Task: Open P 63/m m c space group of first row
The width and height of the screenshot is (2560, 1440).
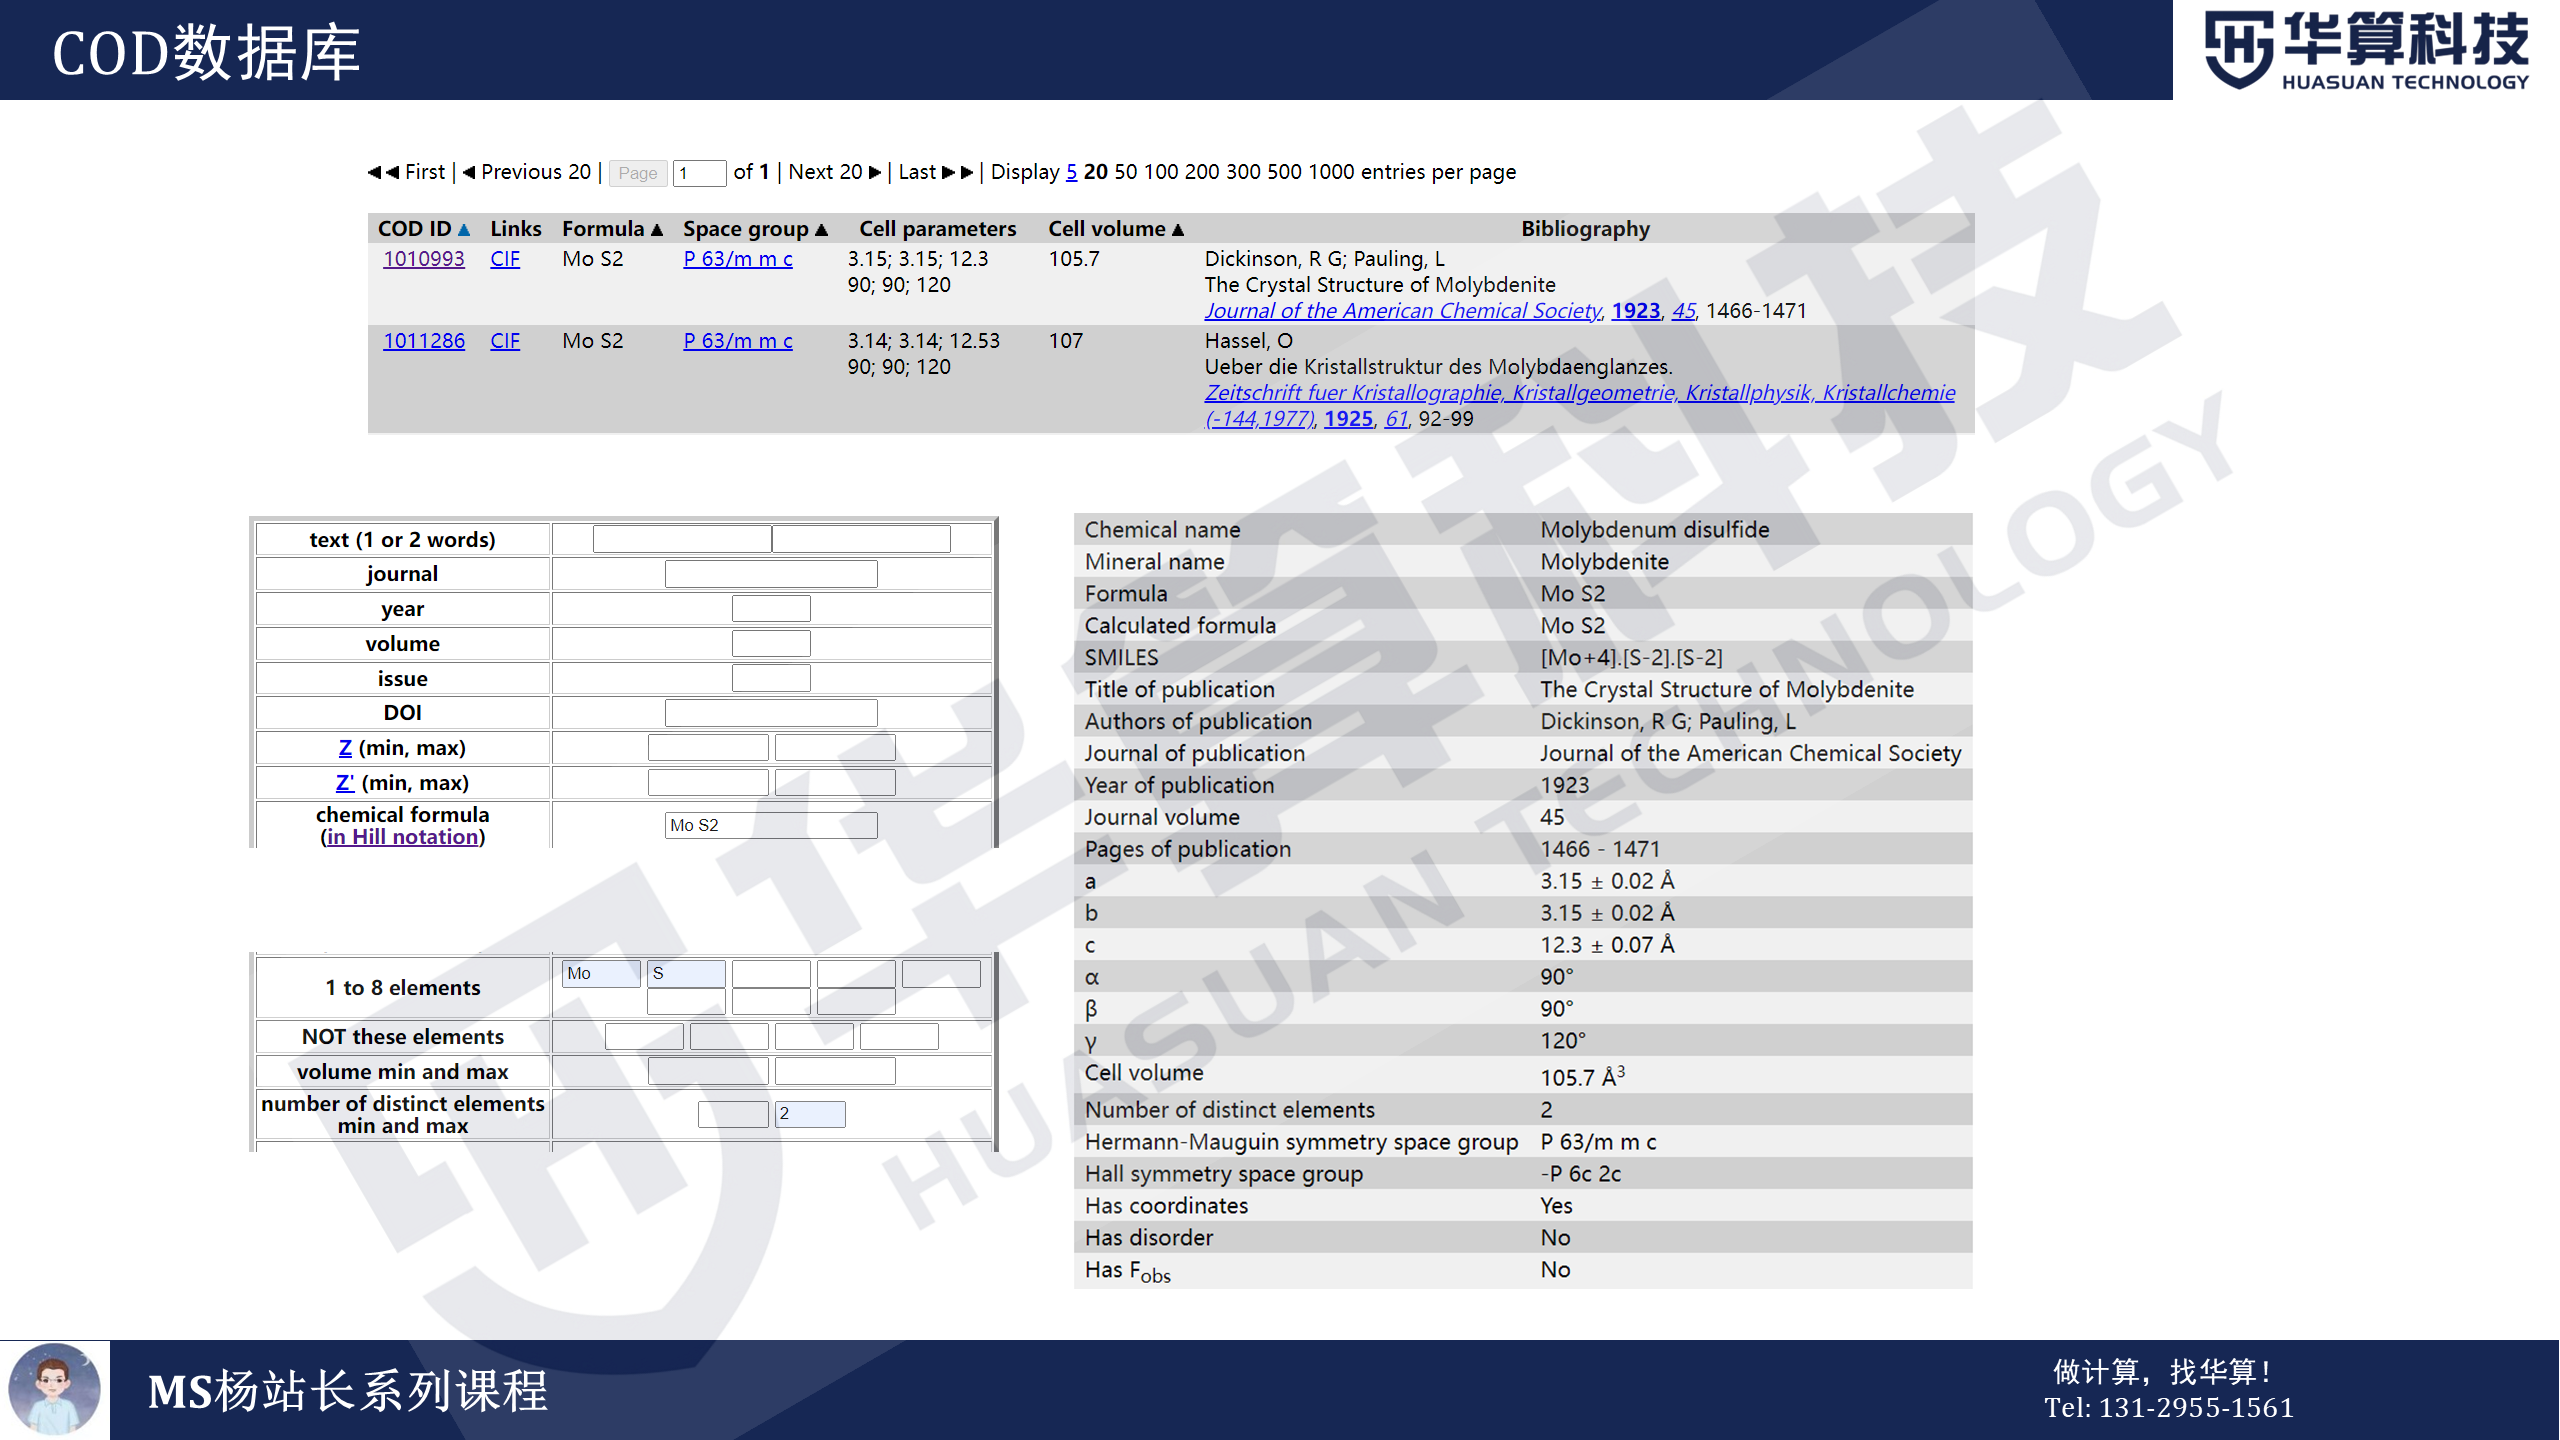Action: click(738, 259)
